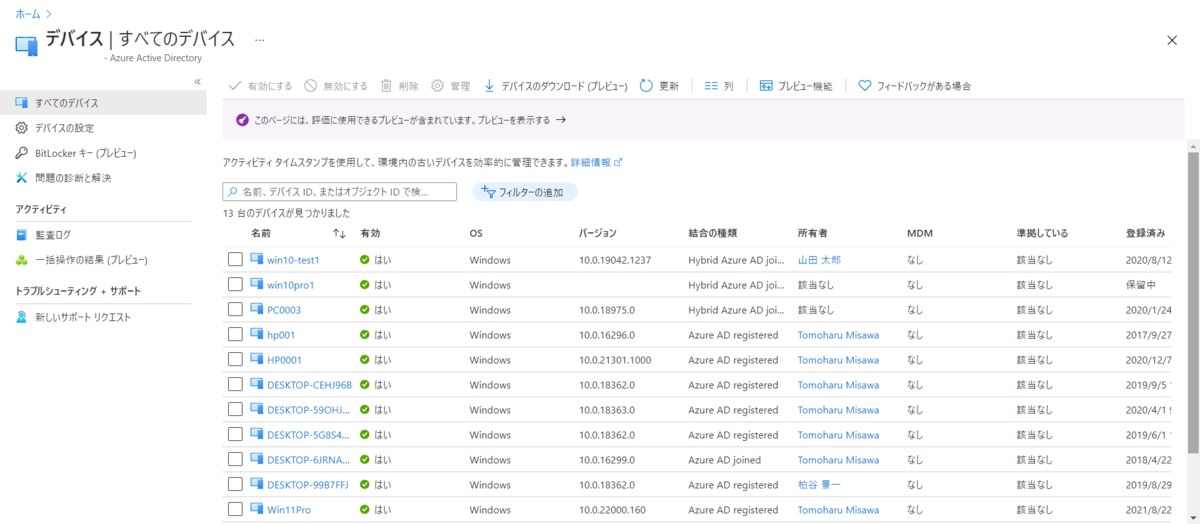Click the 管理 gear toolbar button

pos(450,86)
